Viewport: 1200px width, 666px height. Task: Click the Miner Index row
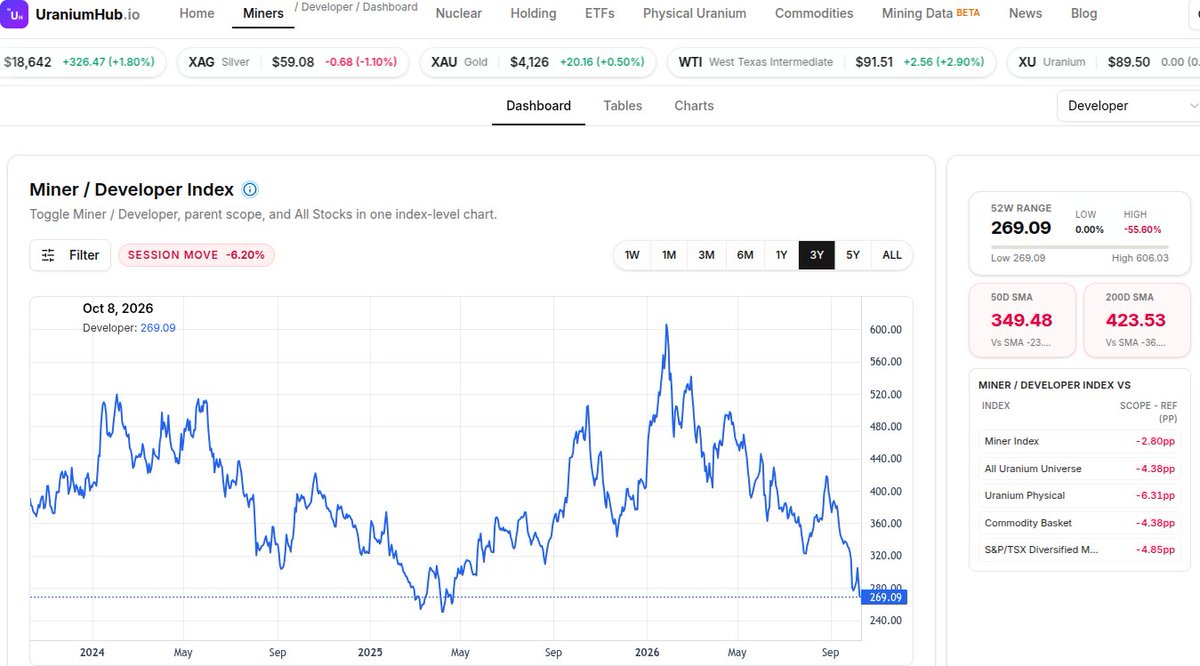click(x=1080, y=441)
